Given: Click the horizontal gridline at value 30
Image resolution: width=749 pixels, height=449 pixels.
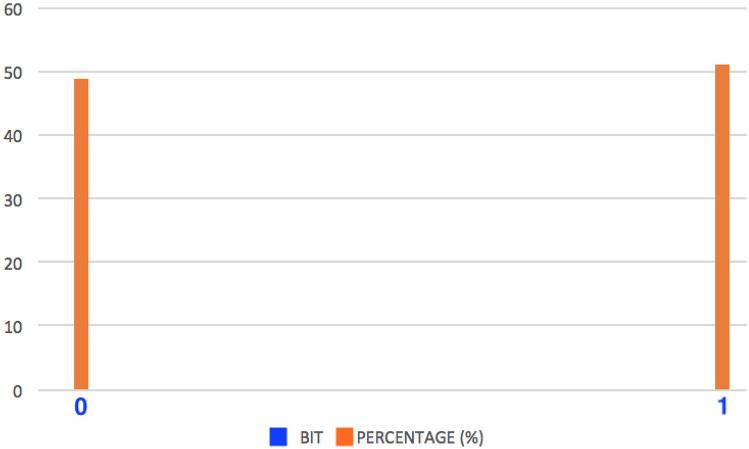Looking at the screenshot, I should click(400, 198).
